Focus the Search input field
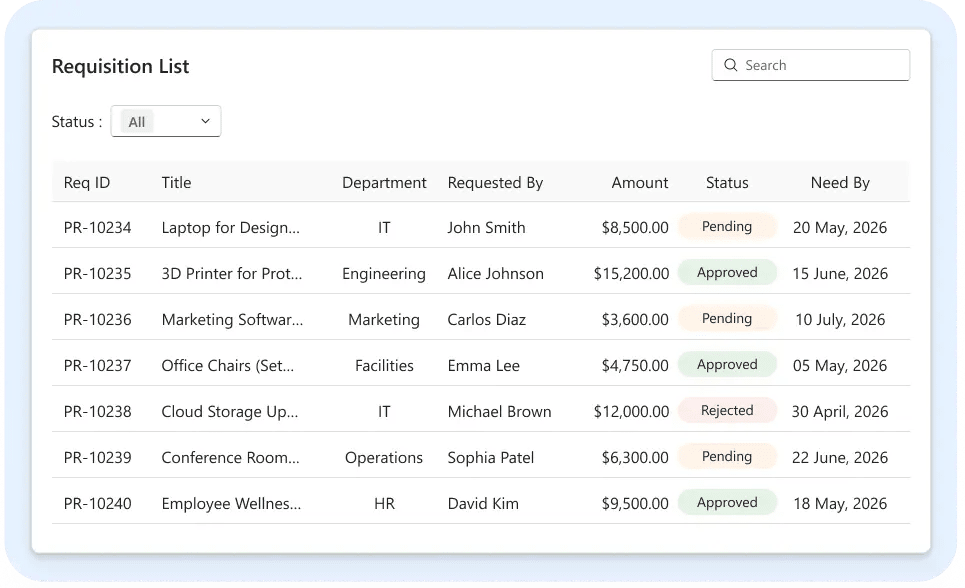 click(811, 65)
